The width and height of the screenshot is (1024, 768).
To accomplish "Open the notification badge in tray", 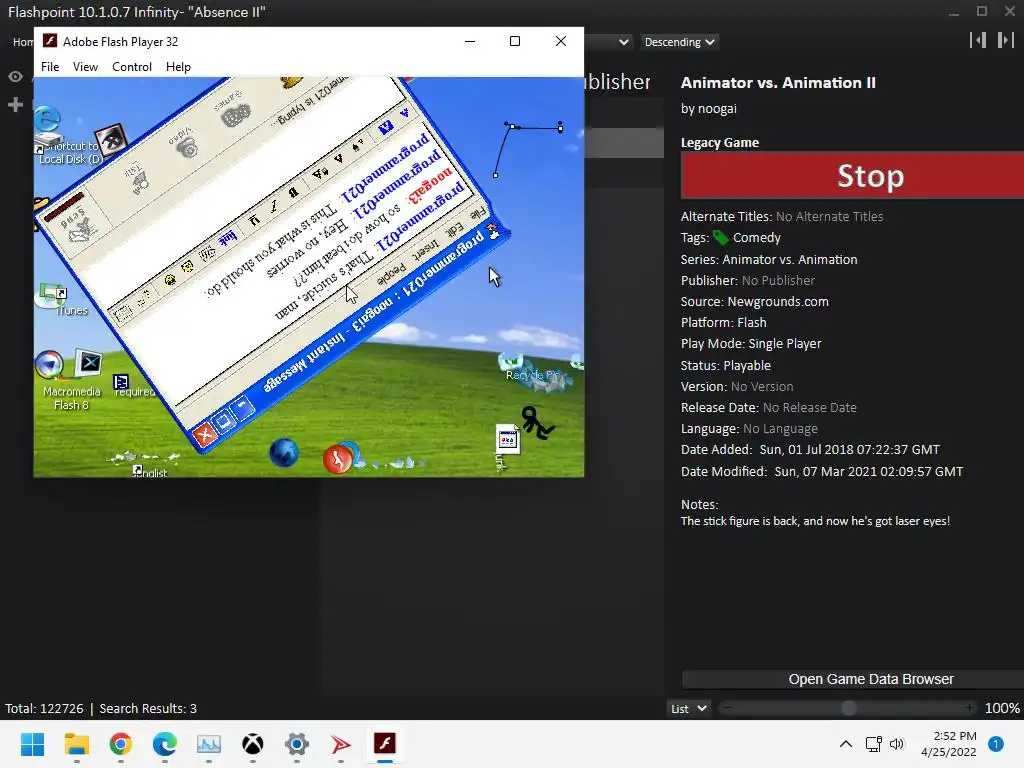I will (996, 744).
